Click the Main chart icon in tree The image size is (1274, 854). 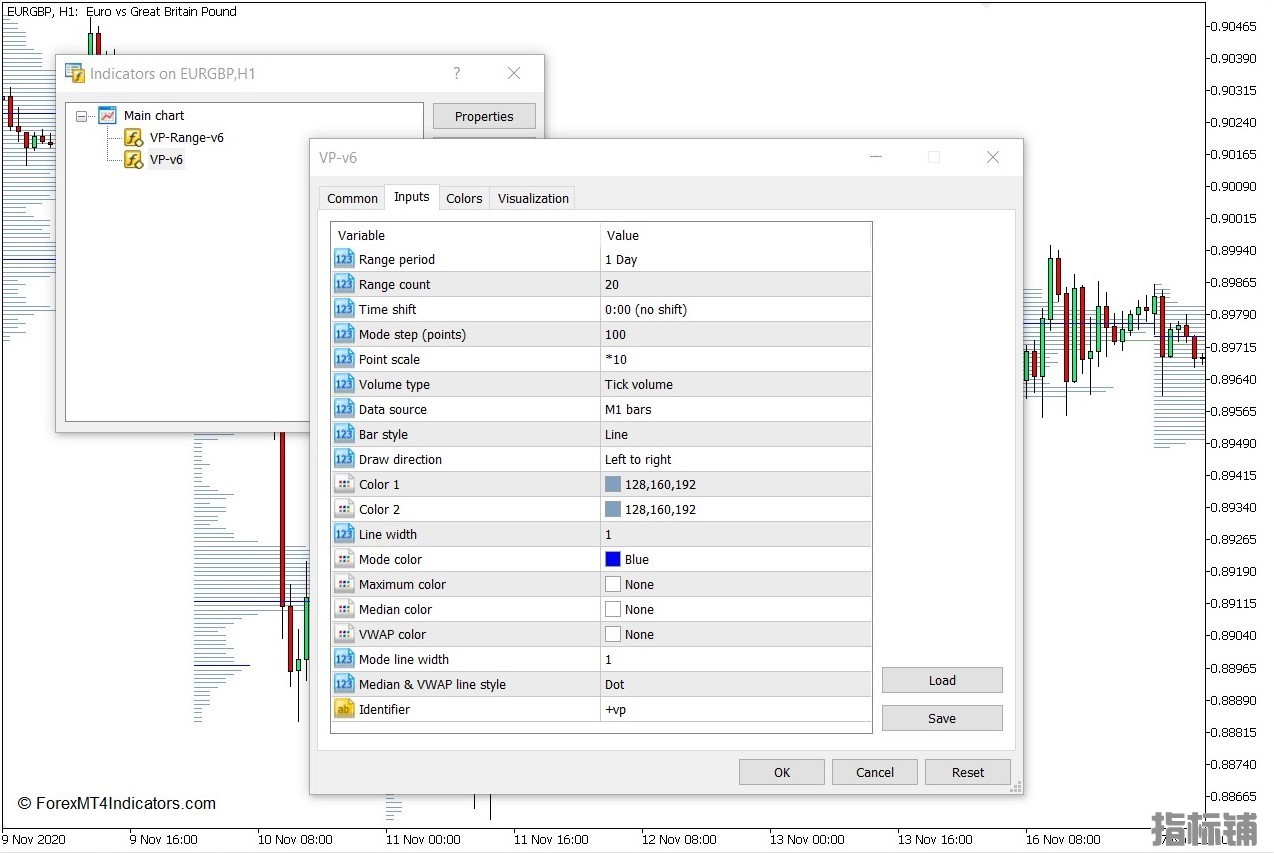tap(108, 115)
